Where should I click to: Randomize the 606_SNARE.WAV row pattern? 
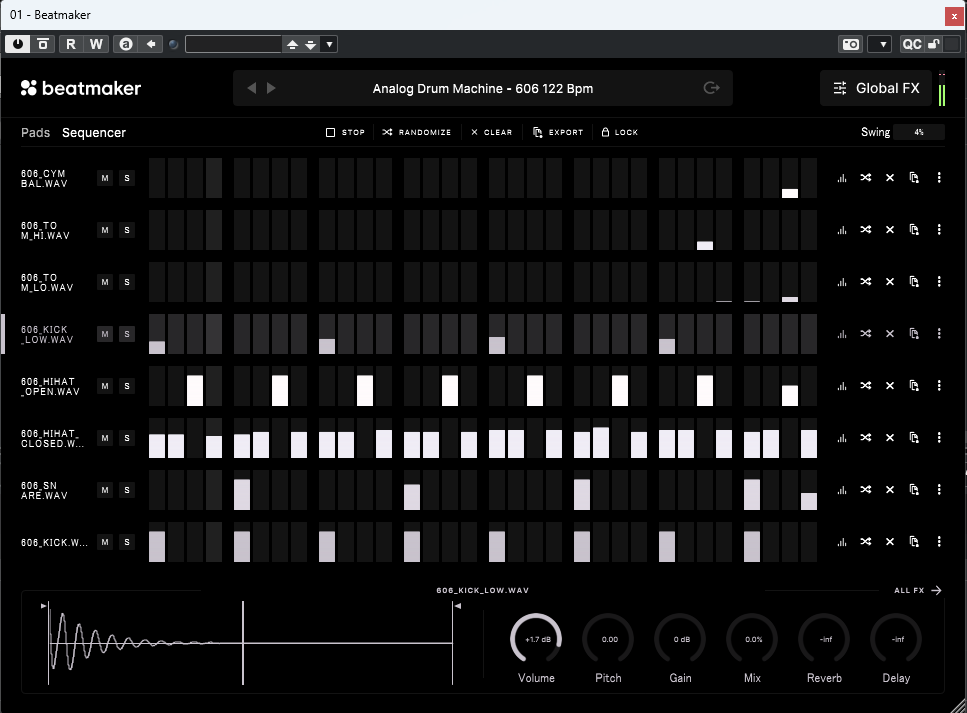(x=866, y=489)
